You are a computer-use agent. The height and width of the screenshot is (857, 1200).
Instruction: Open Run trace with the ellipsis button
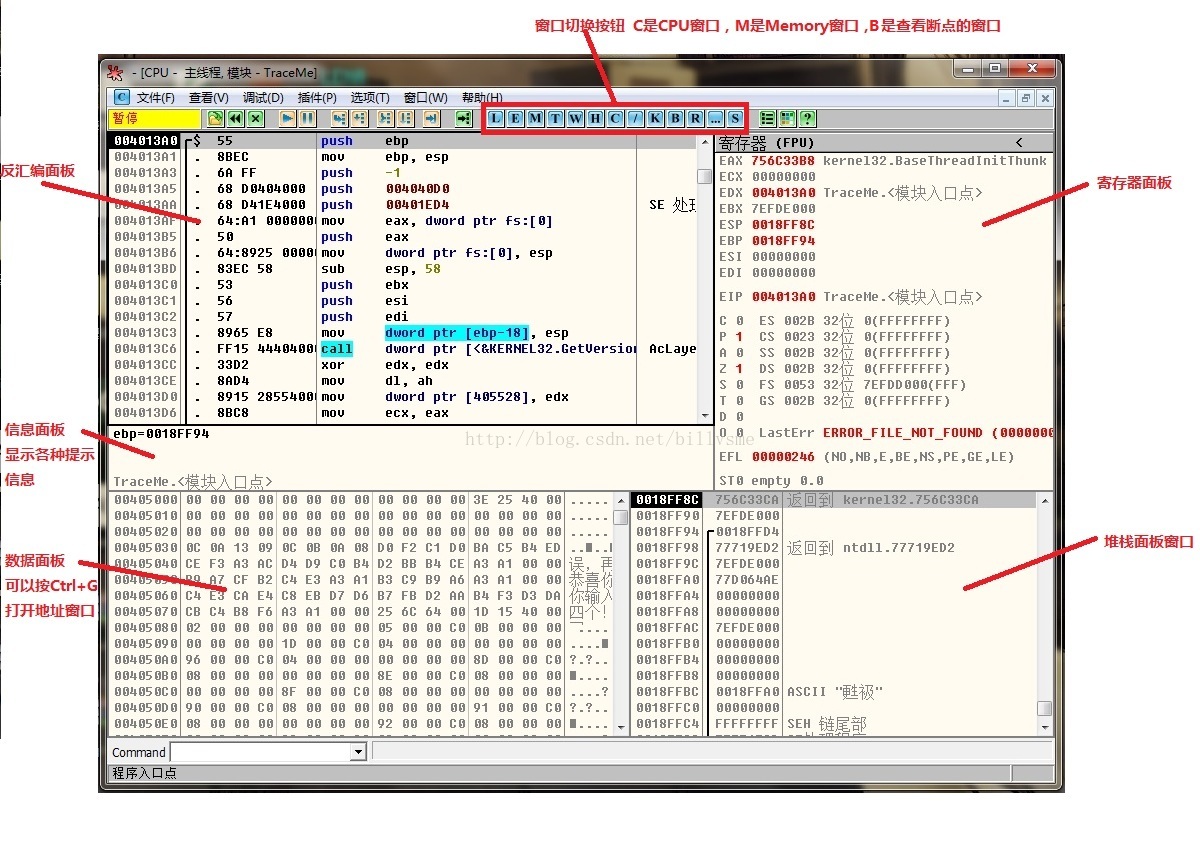point(716,118)
